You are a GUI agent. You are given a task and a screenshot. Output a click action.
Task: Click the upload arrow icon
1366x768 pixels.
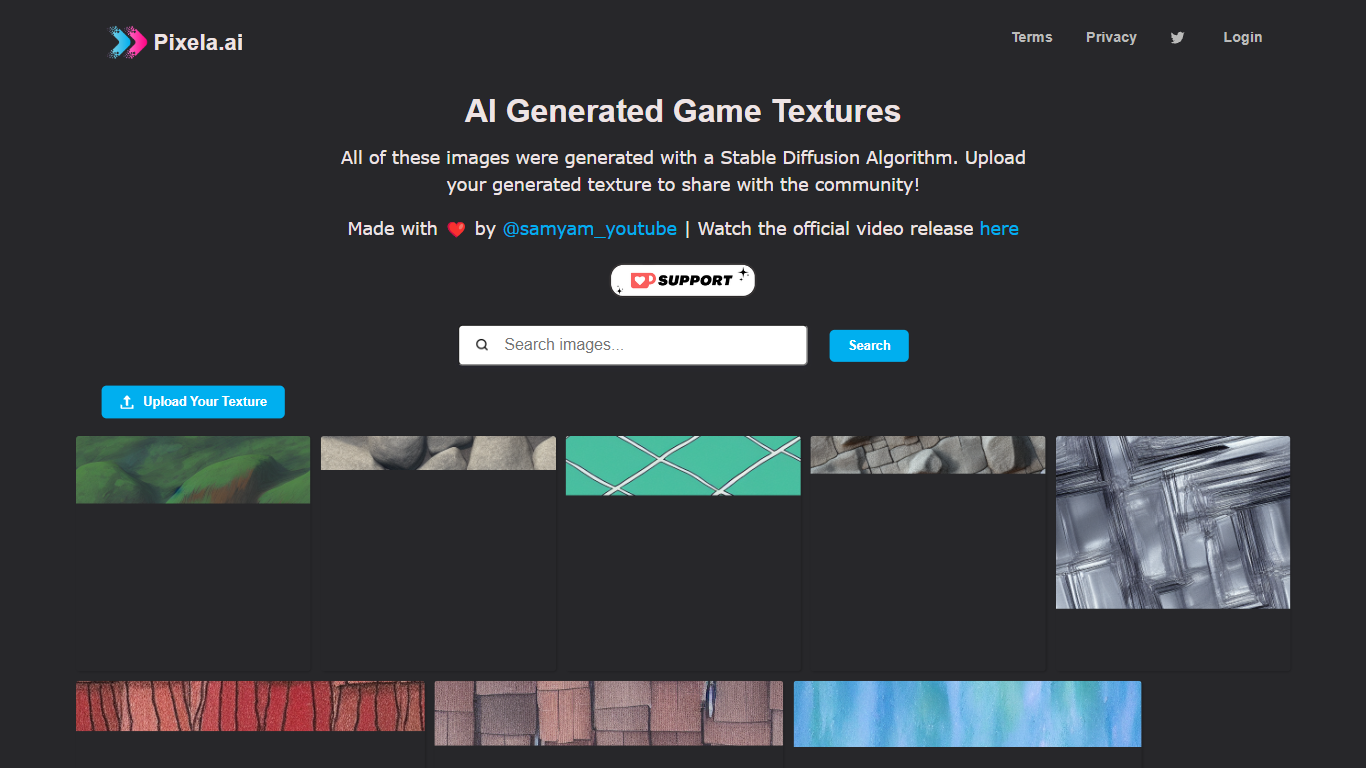tap(127, 402)
